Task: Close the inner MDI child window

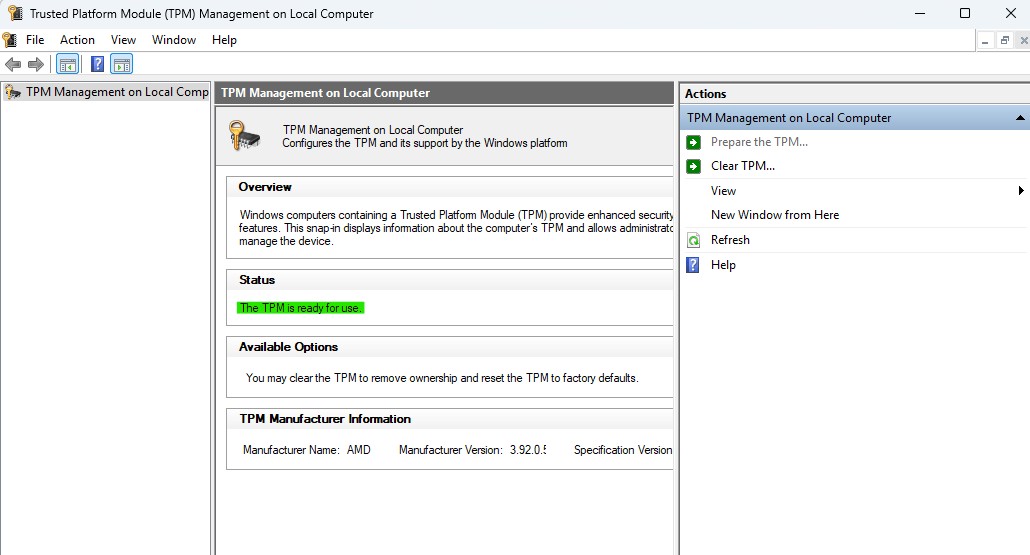Action: (1023, 41)
